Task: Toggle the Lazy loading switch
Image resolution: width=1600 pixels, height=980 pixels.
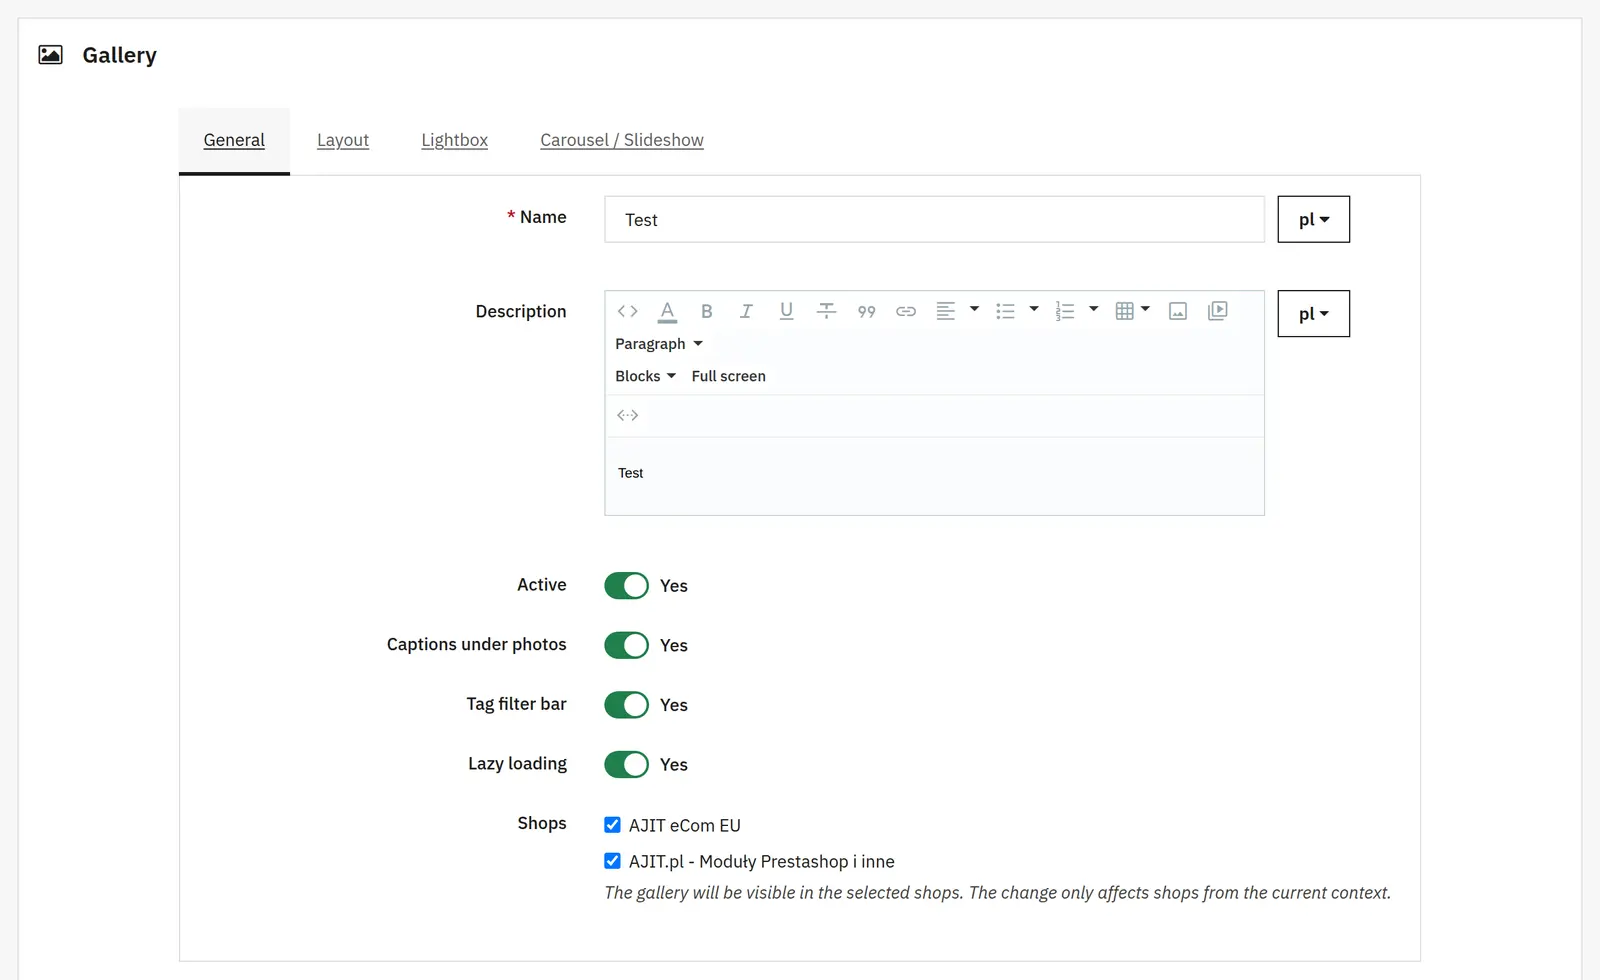Action: pos(626,764)
